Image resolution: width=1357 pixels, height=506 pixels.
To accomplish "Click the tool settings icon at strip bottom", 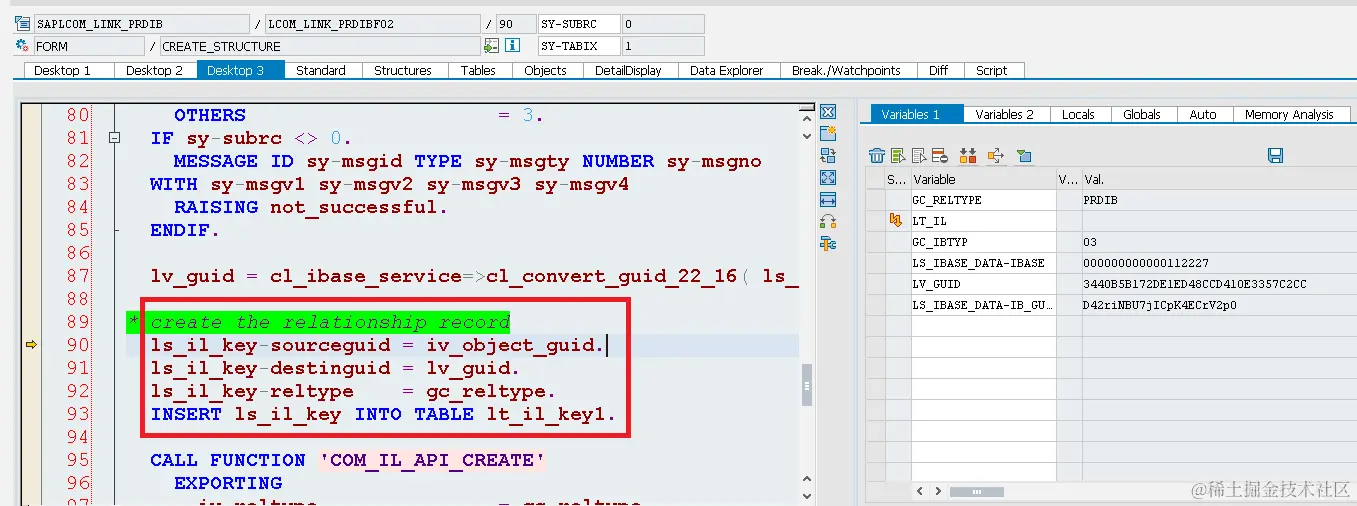I will coord(828,243).
